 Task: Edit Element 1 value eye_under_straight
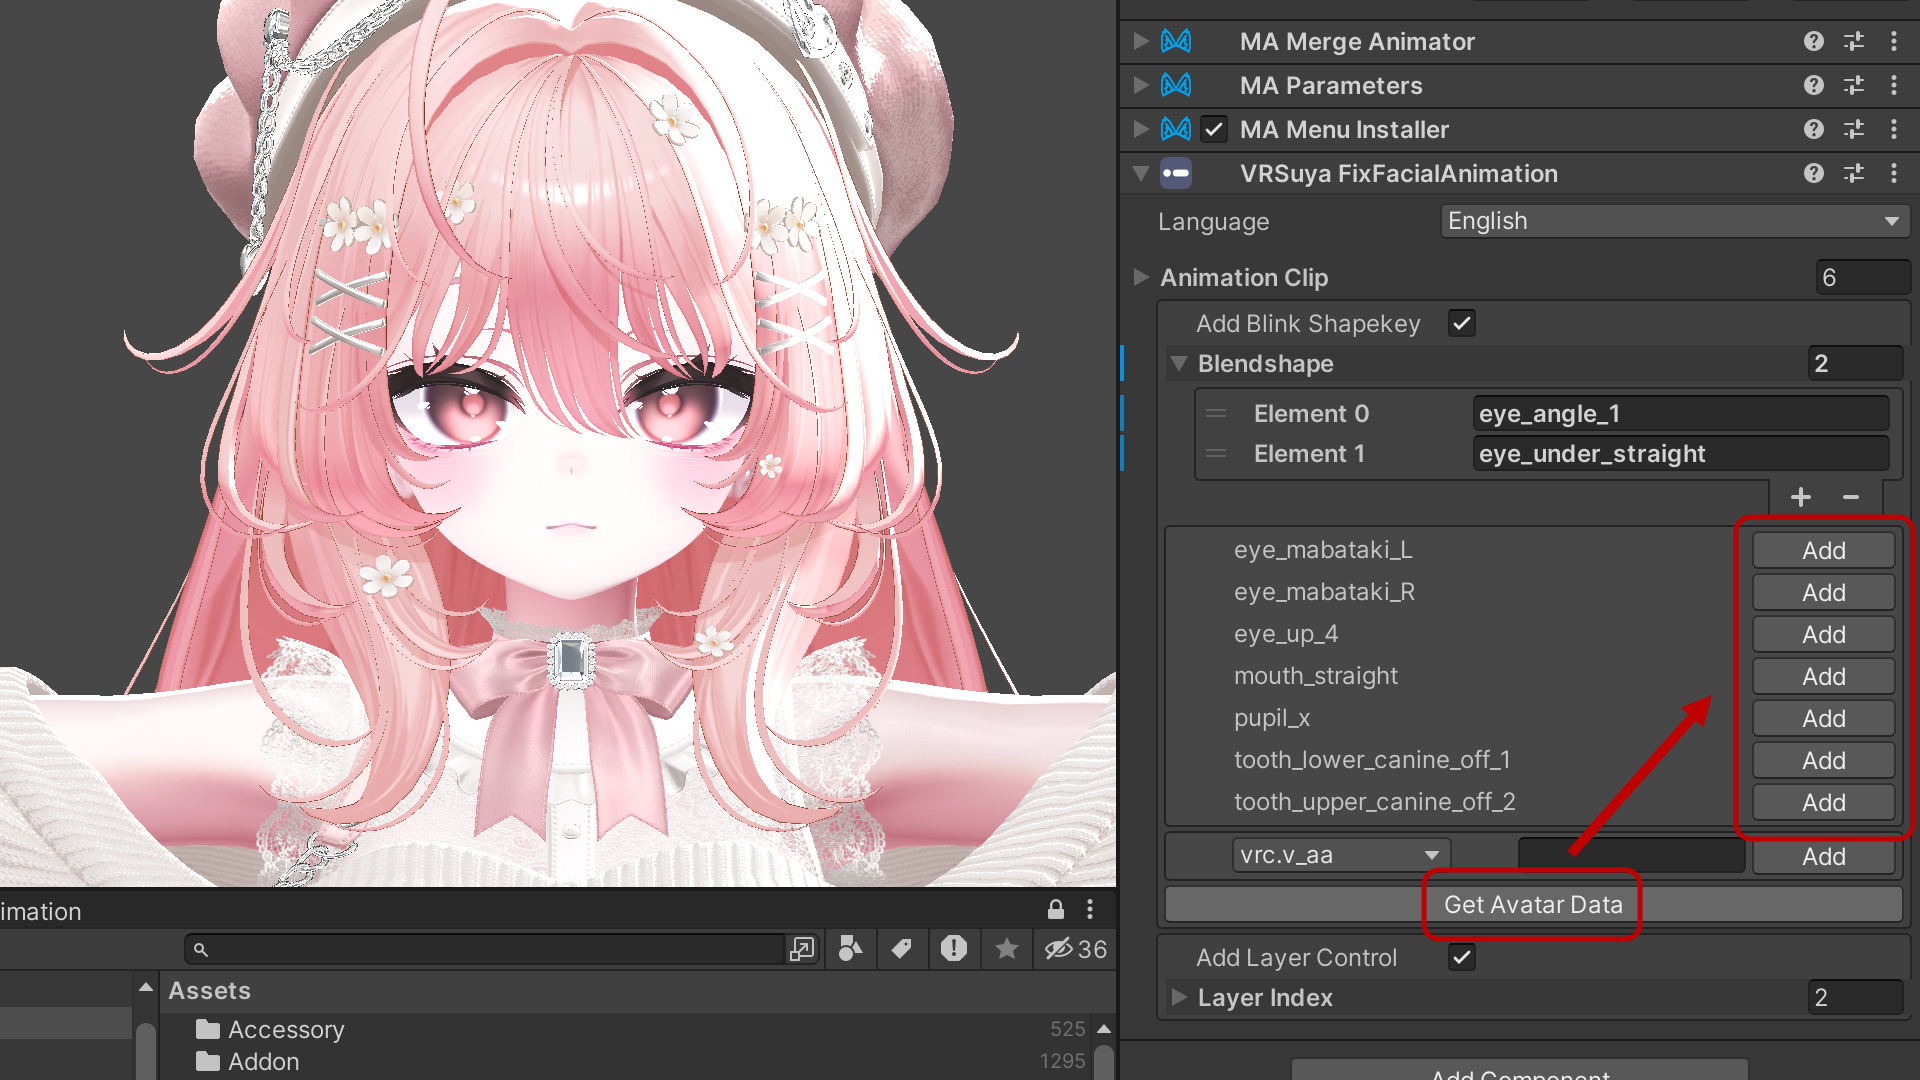pos(1681,453)
